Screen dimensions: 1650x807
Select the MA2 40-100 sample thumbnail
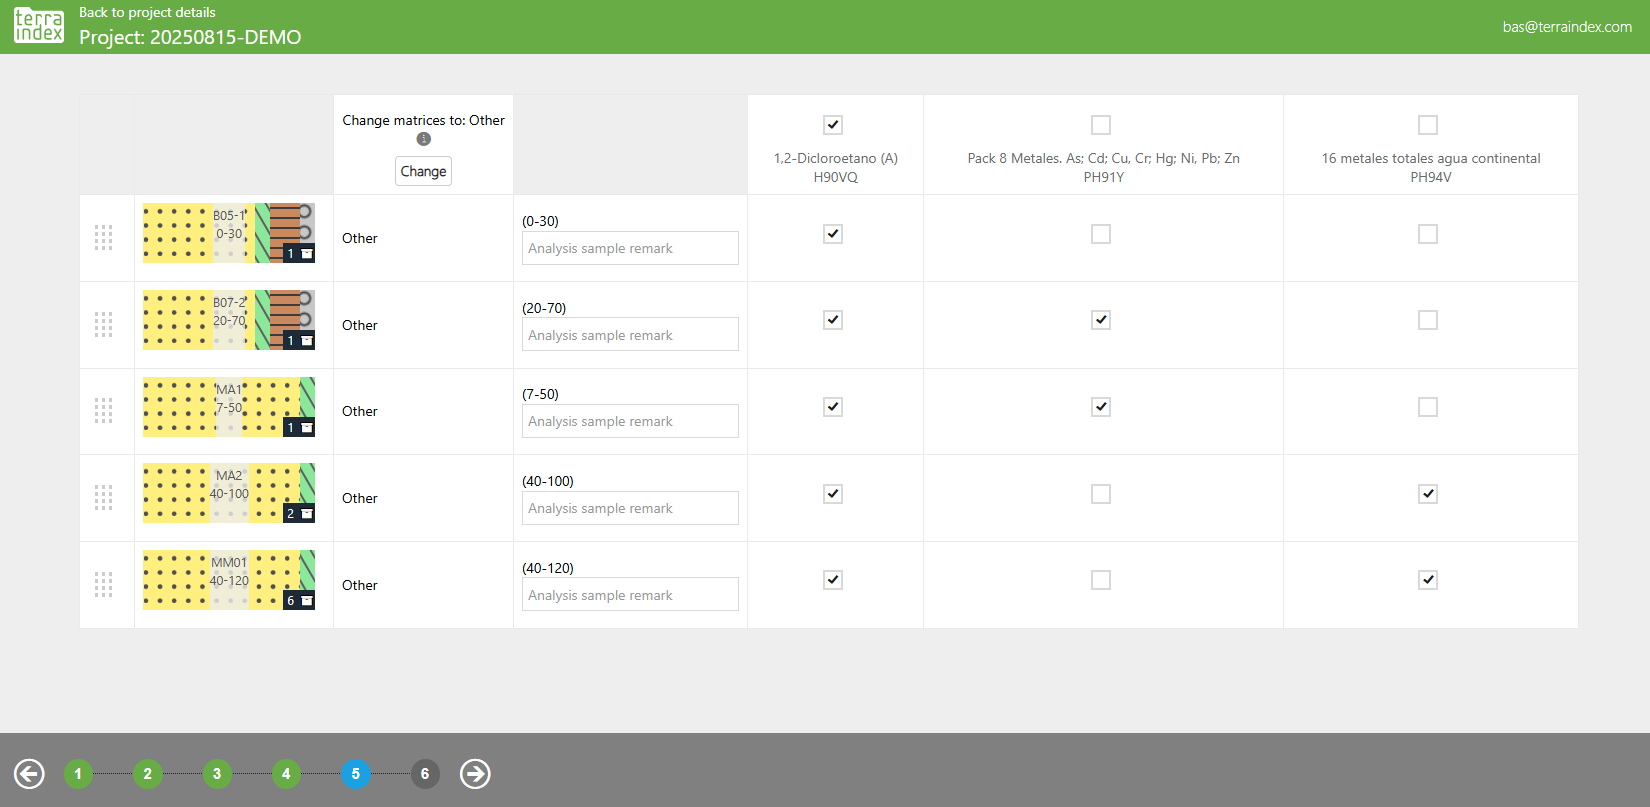(228, 493)
